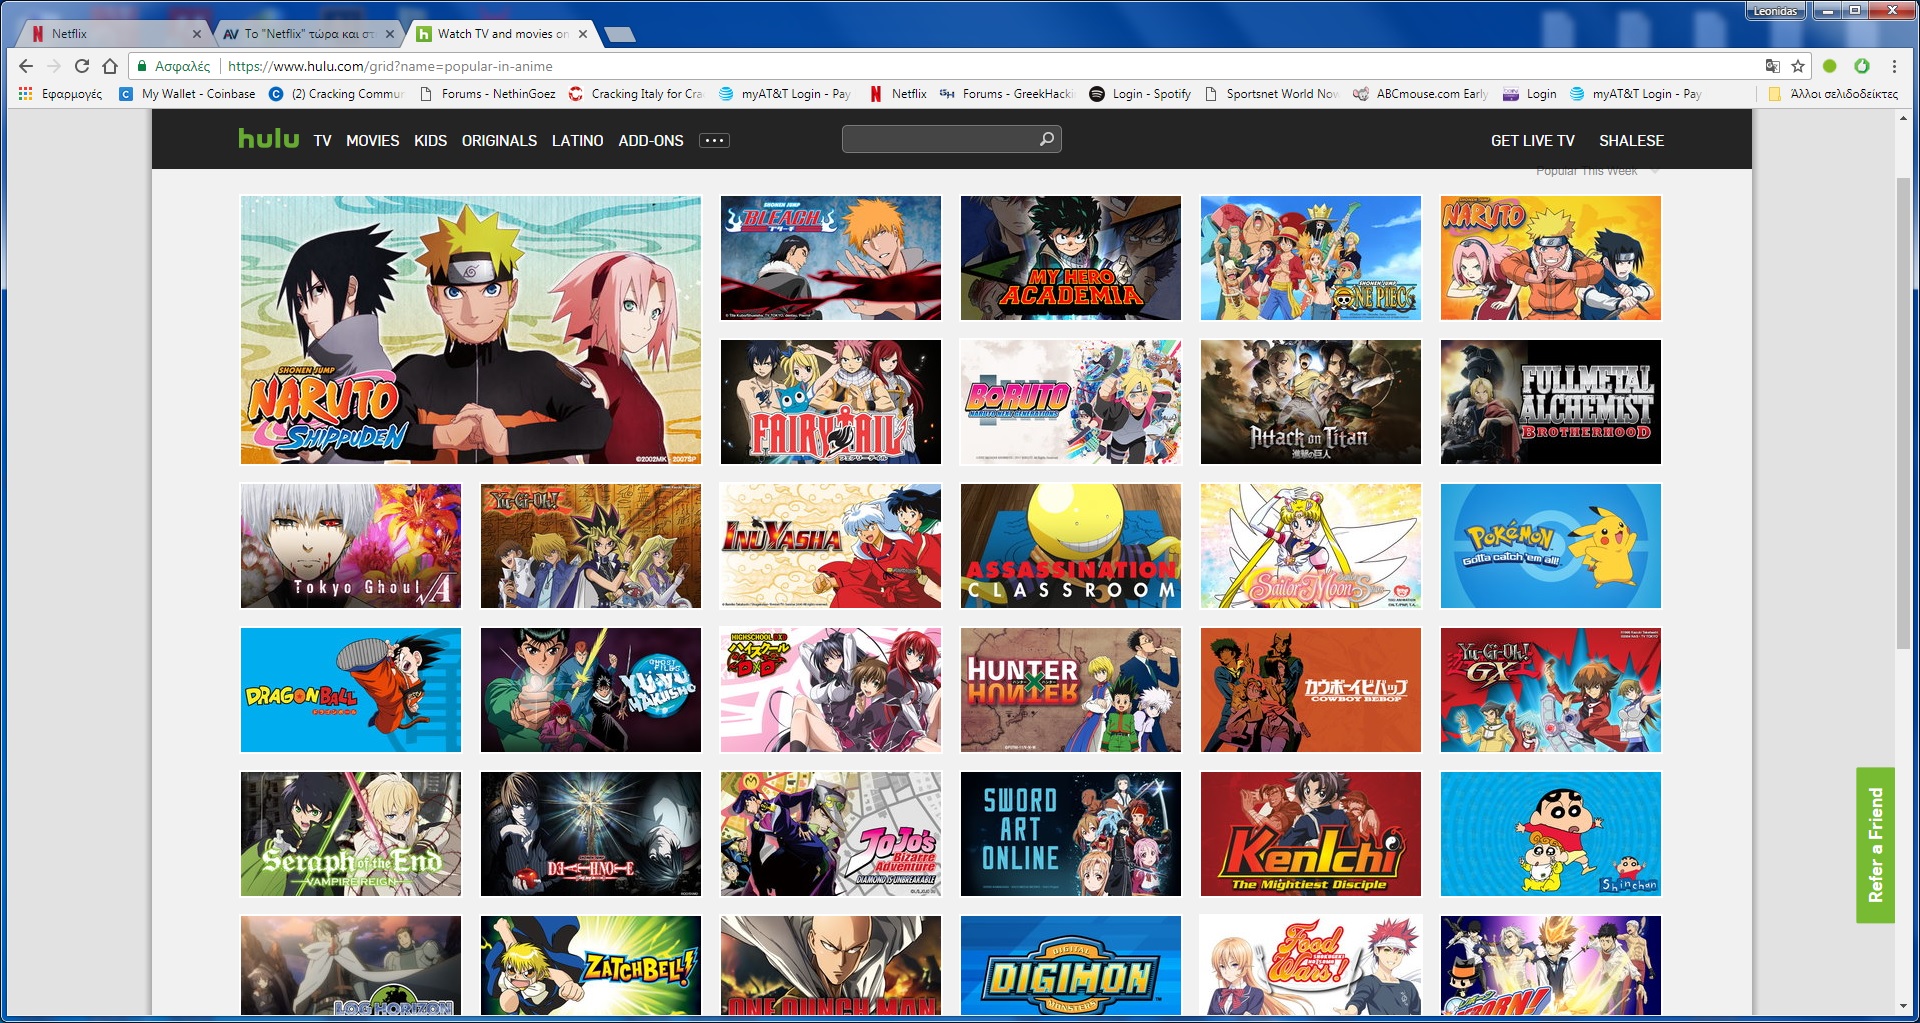Open the Digimon thumbnail

tap(1071, 966)
